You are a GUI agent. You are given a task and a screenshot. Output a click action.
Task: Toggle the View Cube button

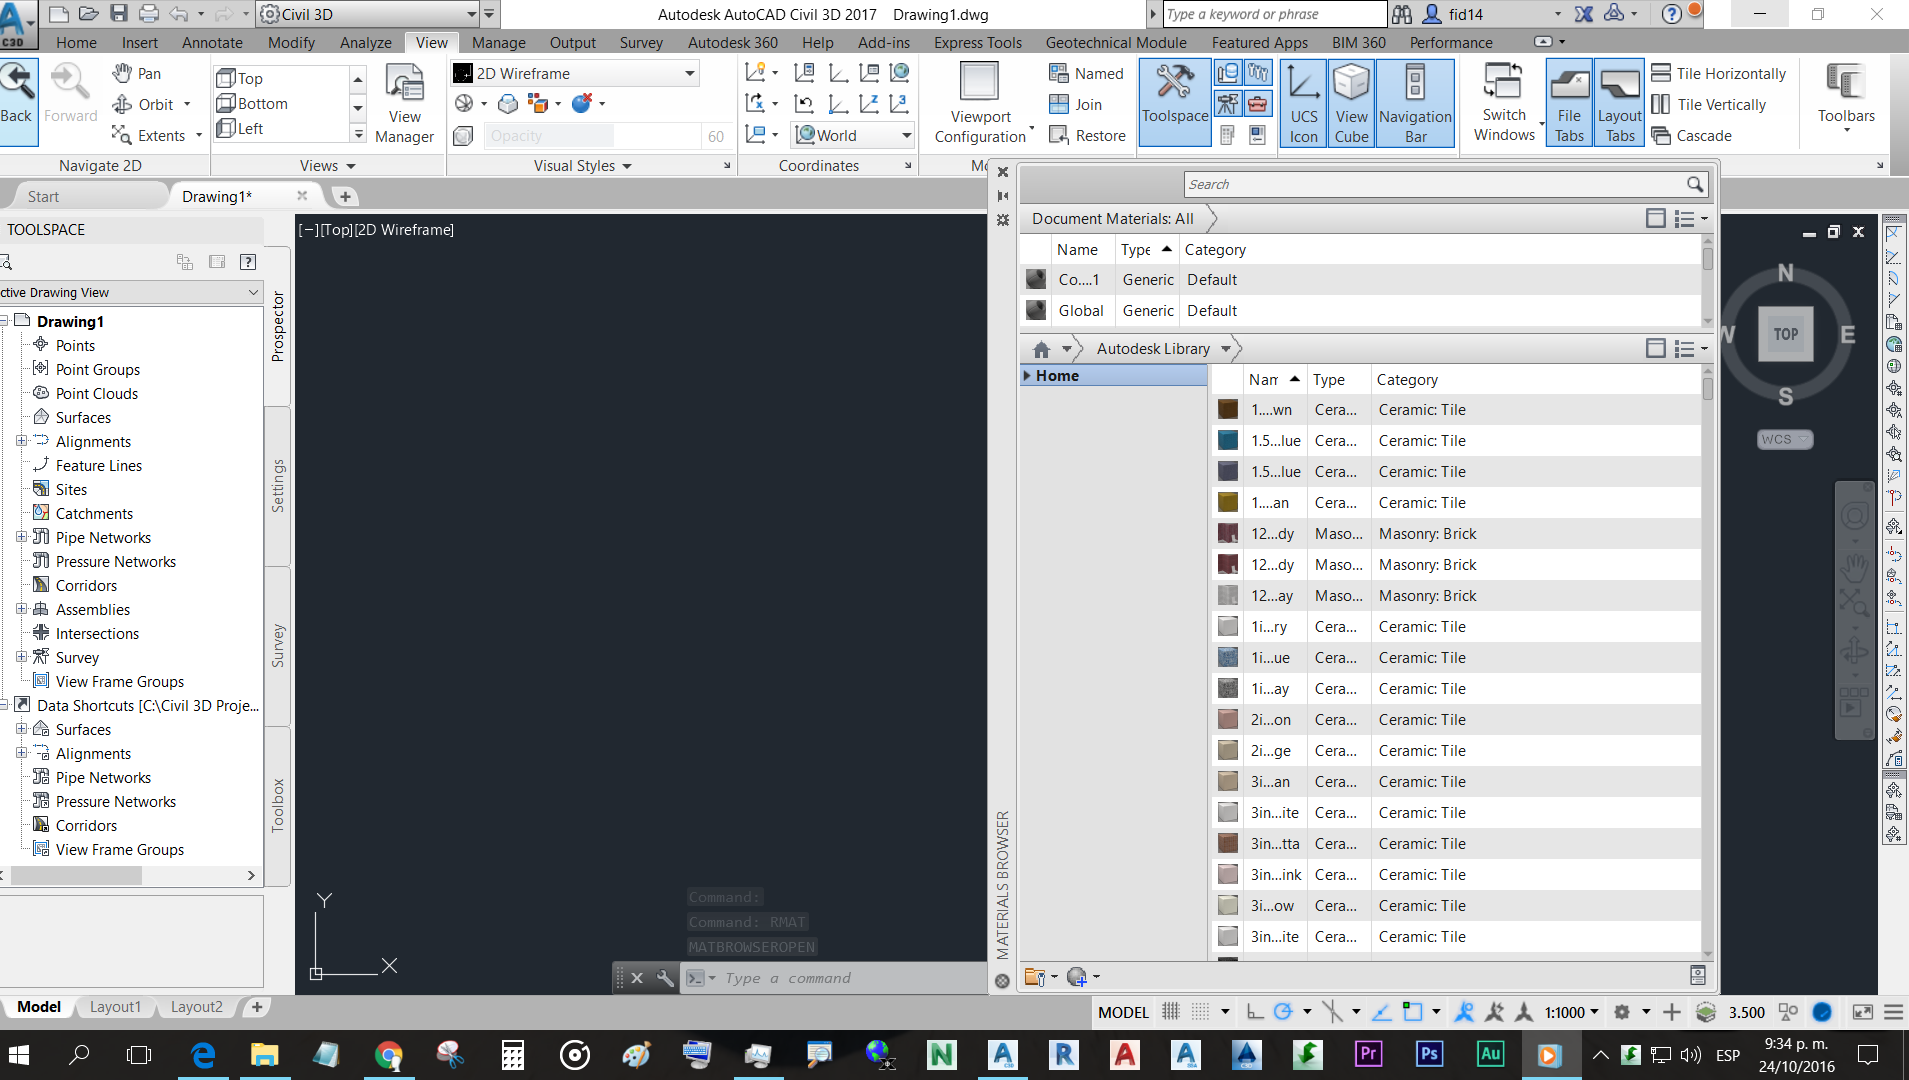point(1351,102)
